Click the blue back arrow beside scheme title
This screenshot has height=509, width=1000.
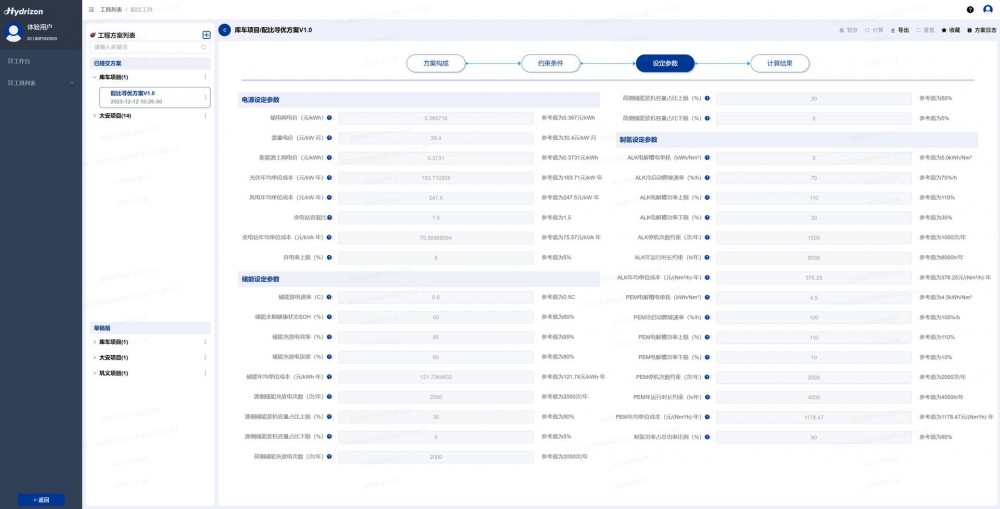coord(224,30)
